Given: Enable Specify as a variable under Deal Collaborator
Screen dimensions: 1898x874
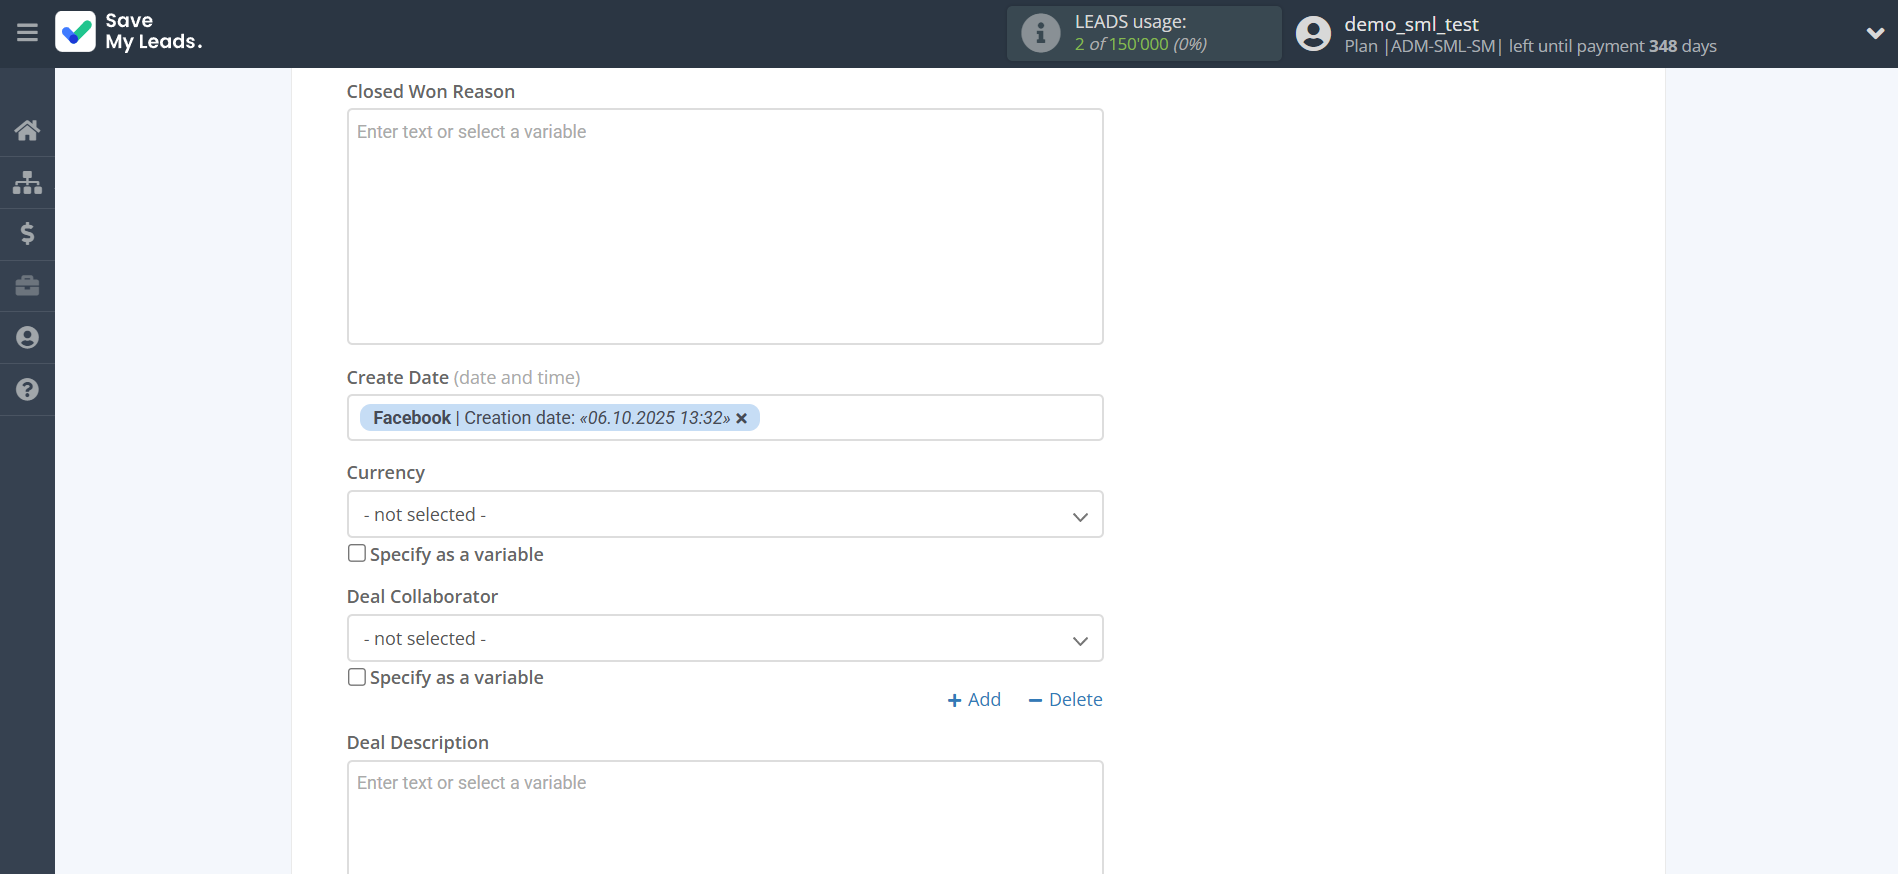Looking at the screenshot, I should click(357, 677).
